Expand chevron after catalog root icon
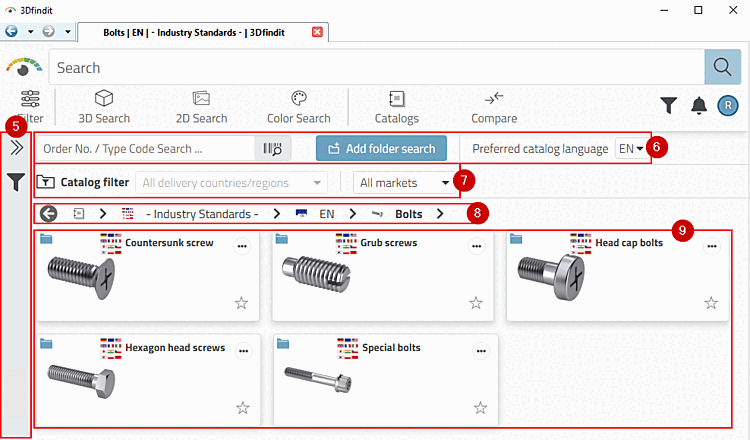Viewport: 750px width, 440px height. [x=102, y=214]
